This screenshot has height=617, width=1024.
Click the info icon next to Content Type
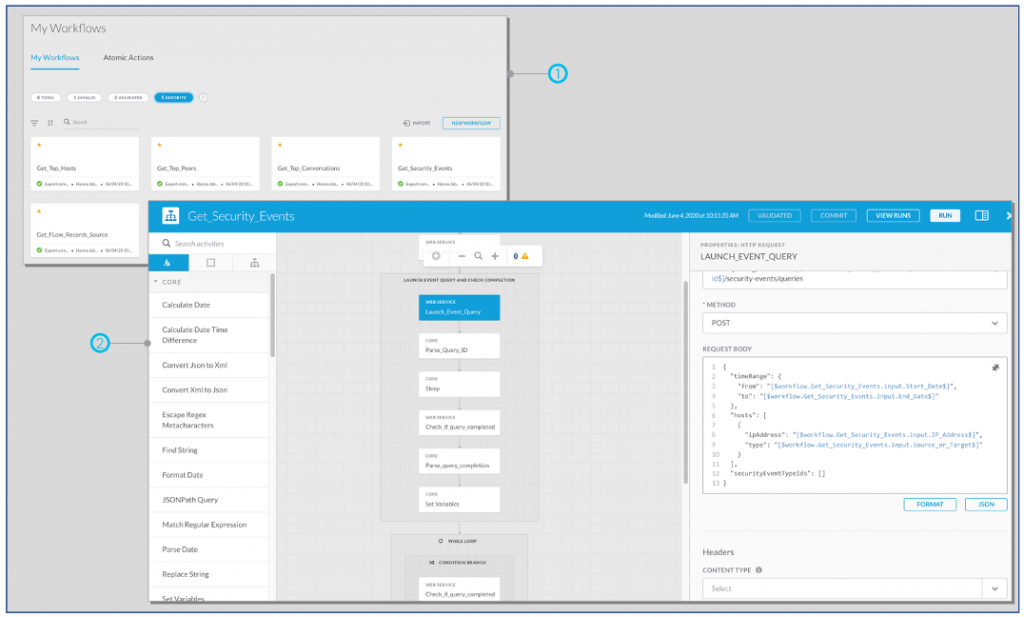pos(759,570)
